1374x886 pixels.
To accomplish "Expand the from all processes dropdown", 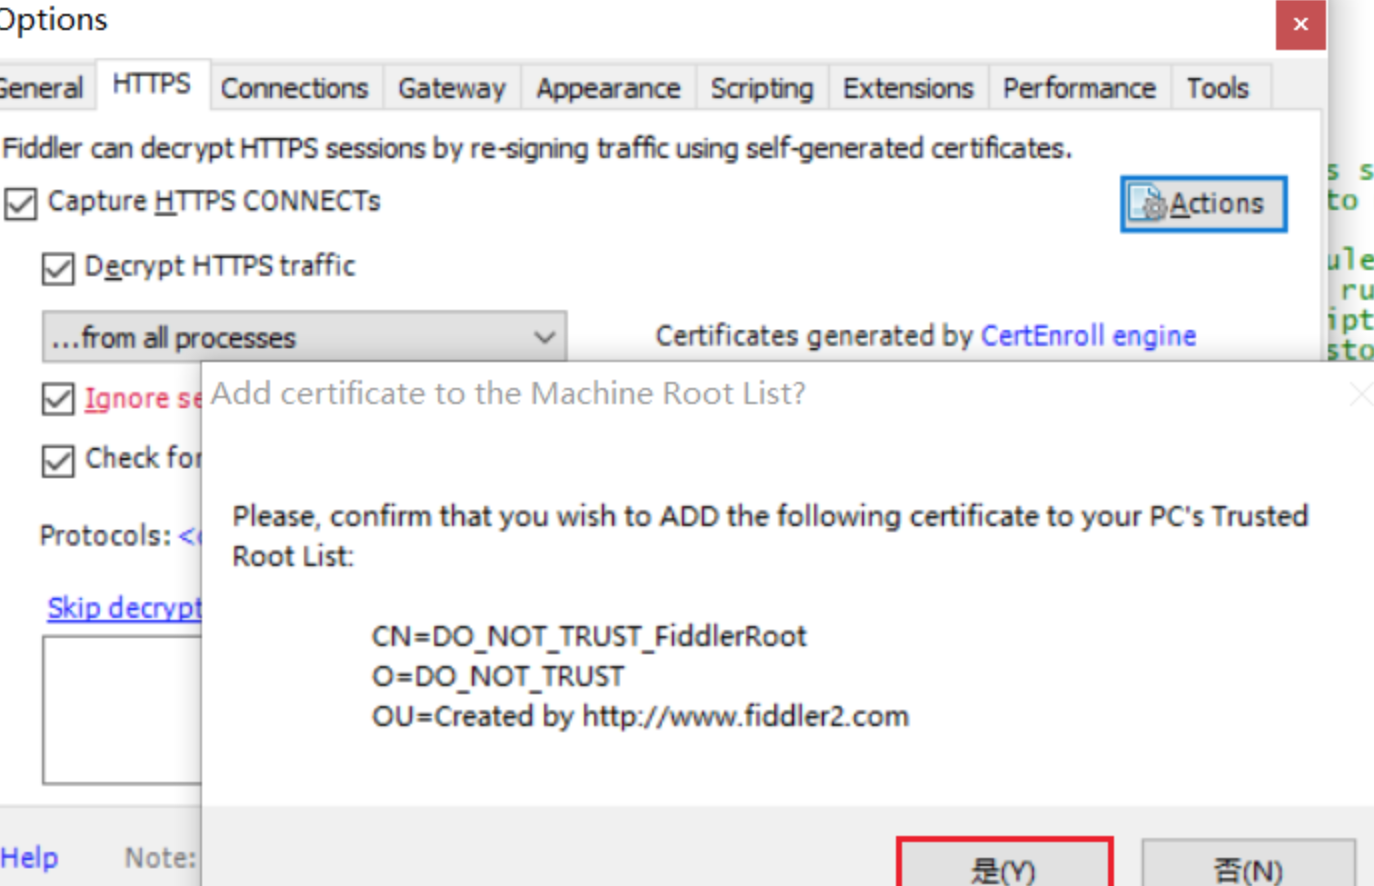I will coord(304,337).
